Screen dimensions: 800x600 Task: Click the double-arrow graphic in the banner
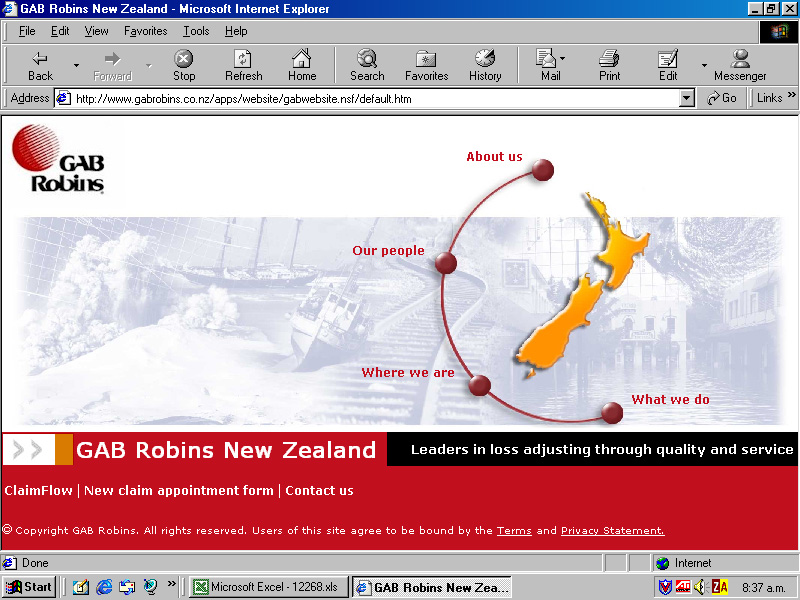(28, 449)
